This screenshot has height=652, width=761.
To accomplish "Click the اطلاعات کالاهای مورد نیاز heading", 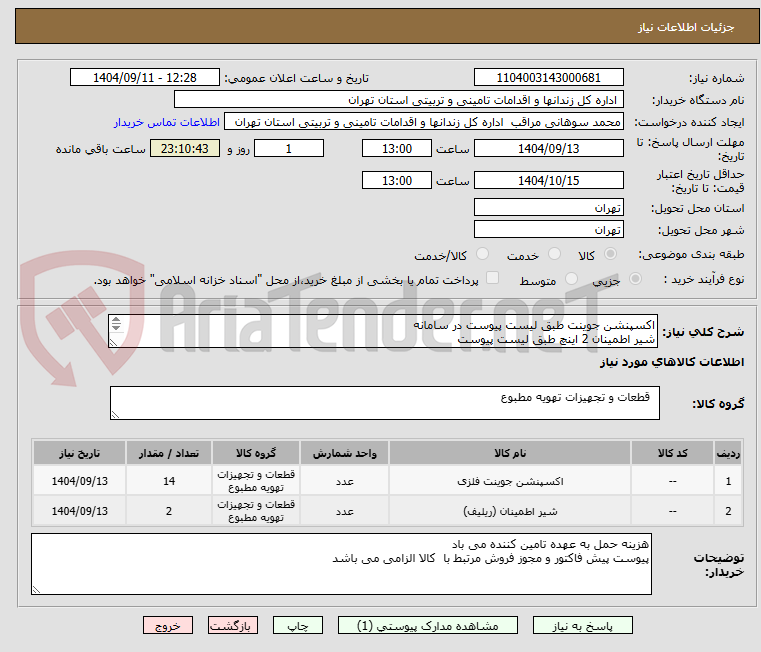I will point(672,362).
